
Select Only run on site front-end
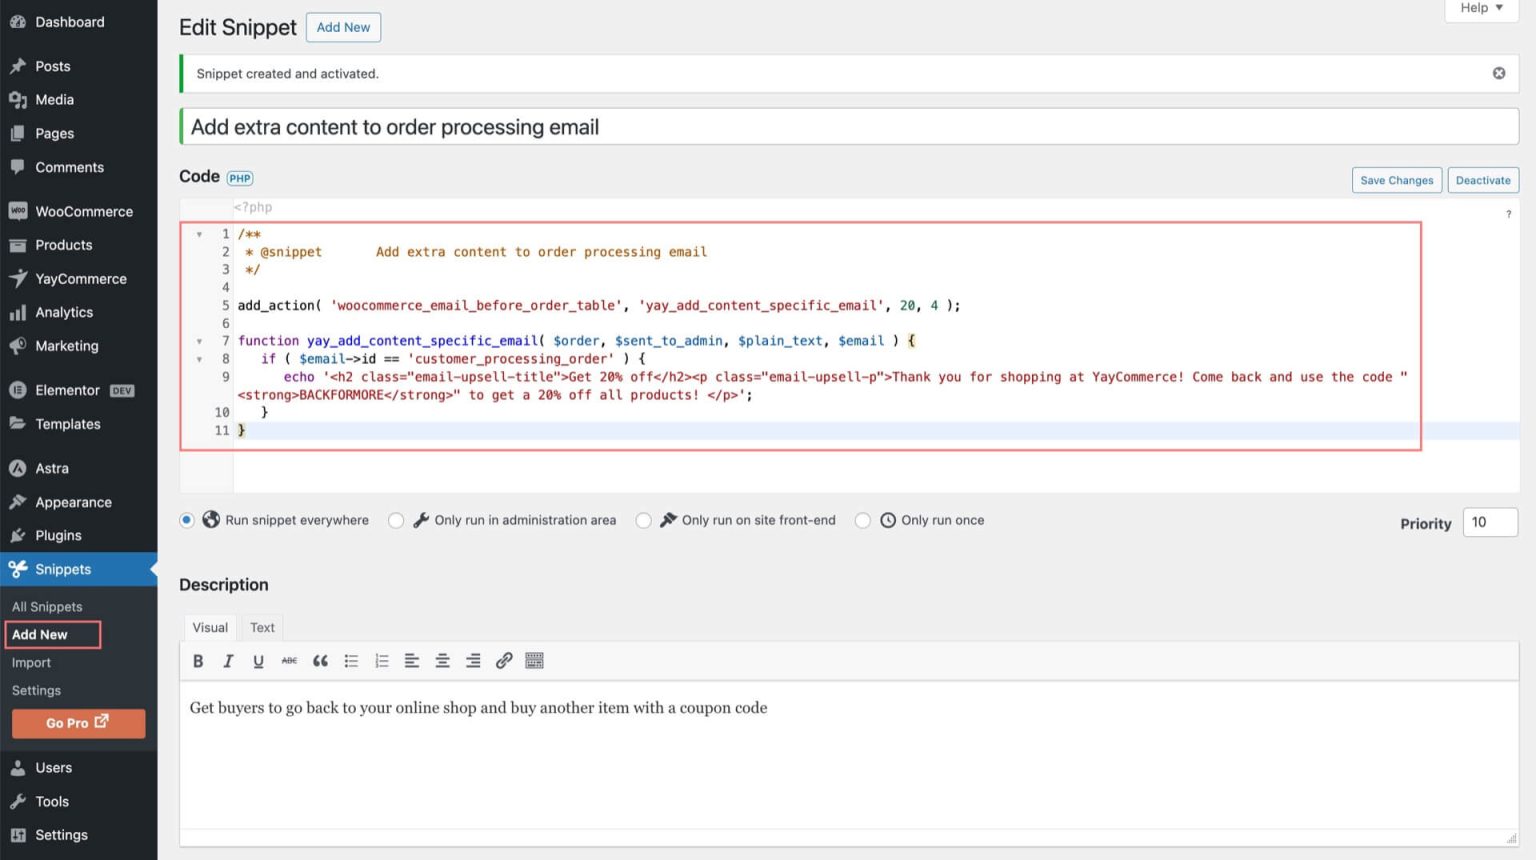[644, 520]
